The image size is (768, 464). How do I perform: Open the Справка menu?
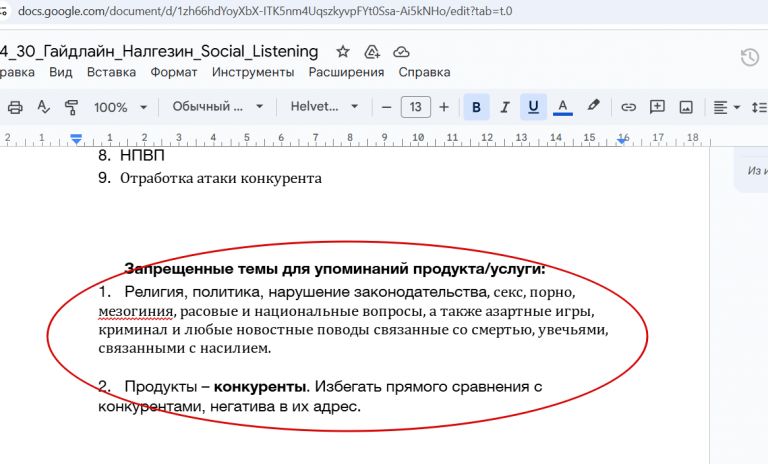(x=424, y=73)
